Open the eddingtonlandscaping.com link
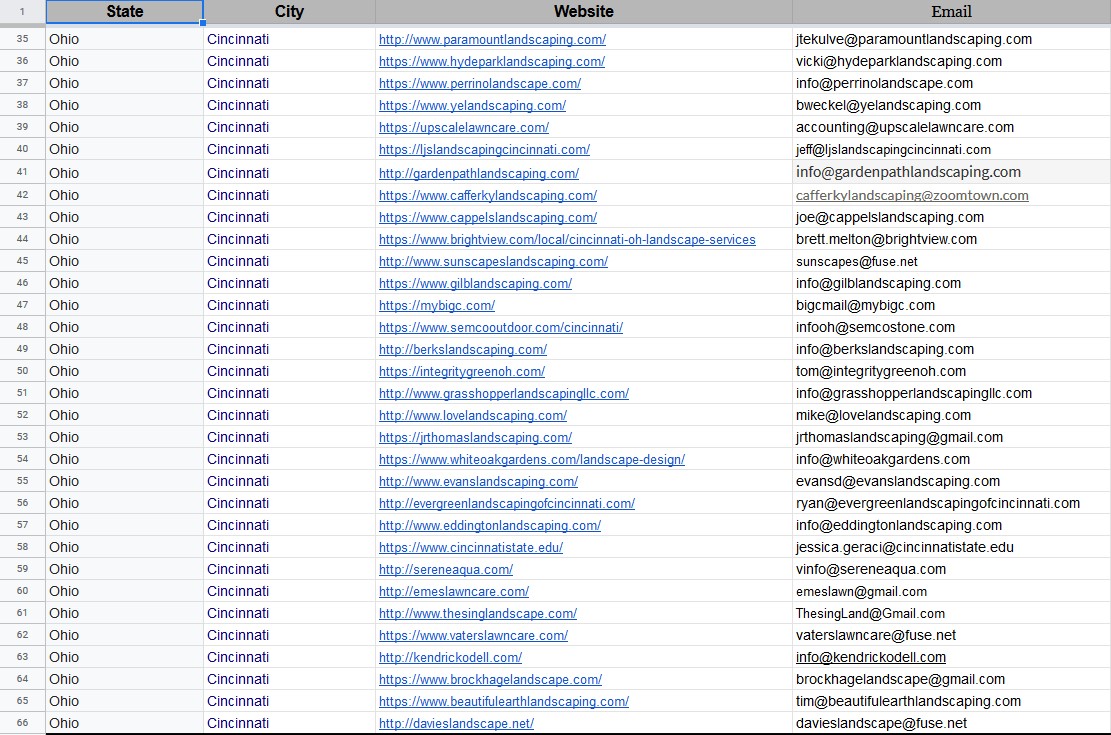 click(x=490, y=525)
